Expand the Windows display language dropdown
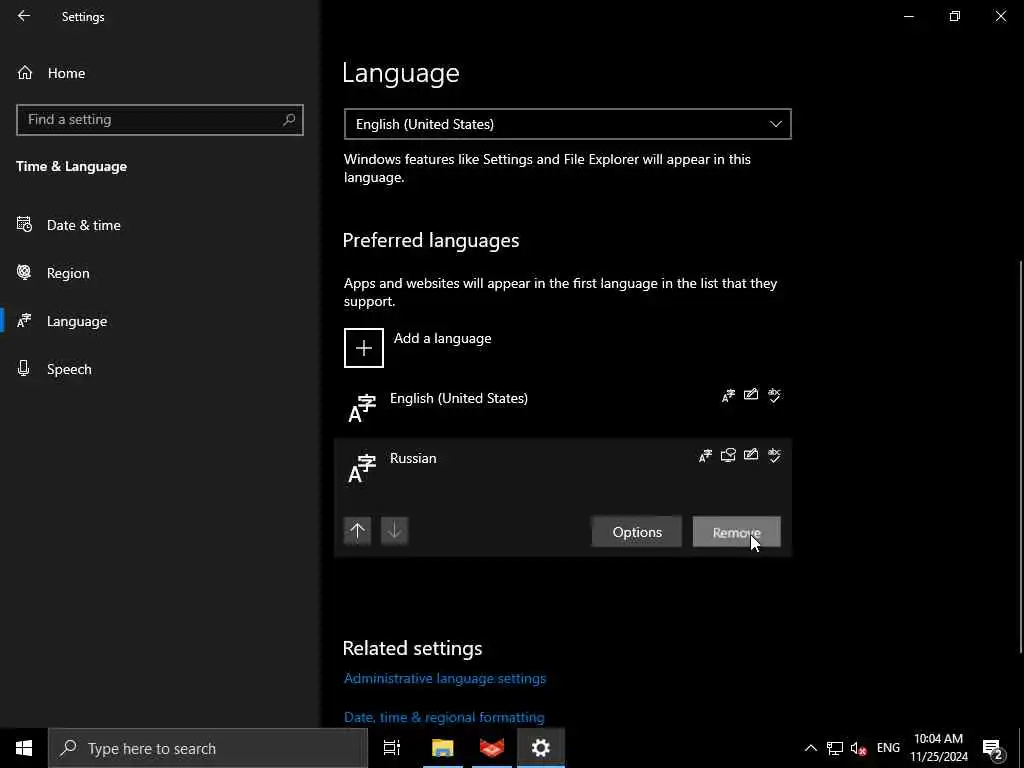The image size is (1024, 768). tap(568, 124)
